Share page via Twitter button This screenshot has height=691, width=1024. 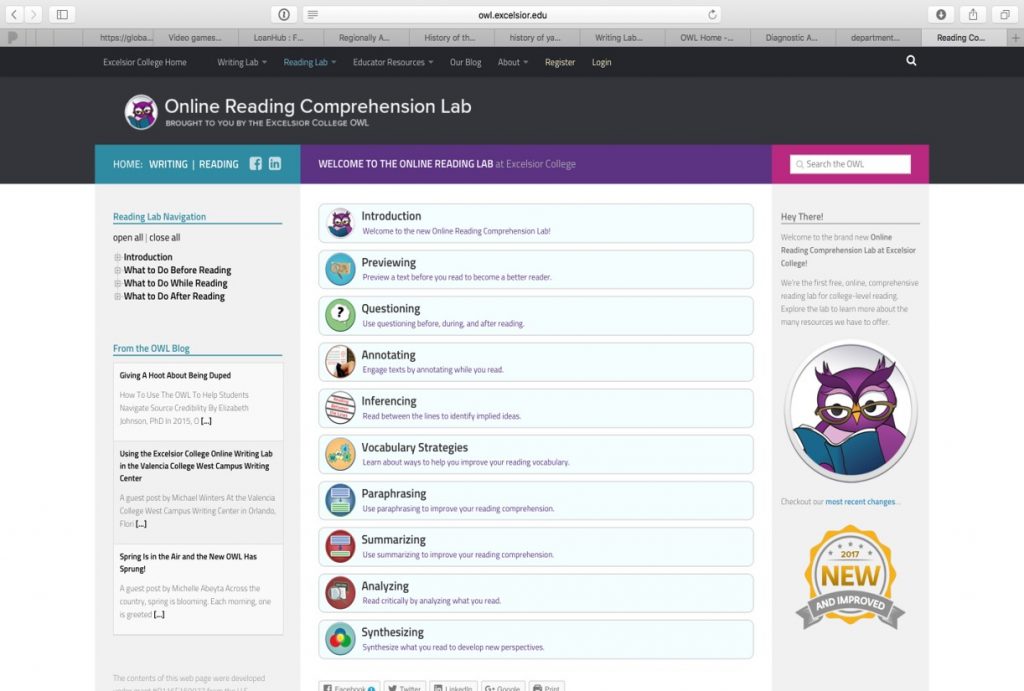[x=404, y=687]
